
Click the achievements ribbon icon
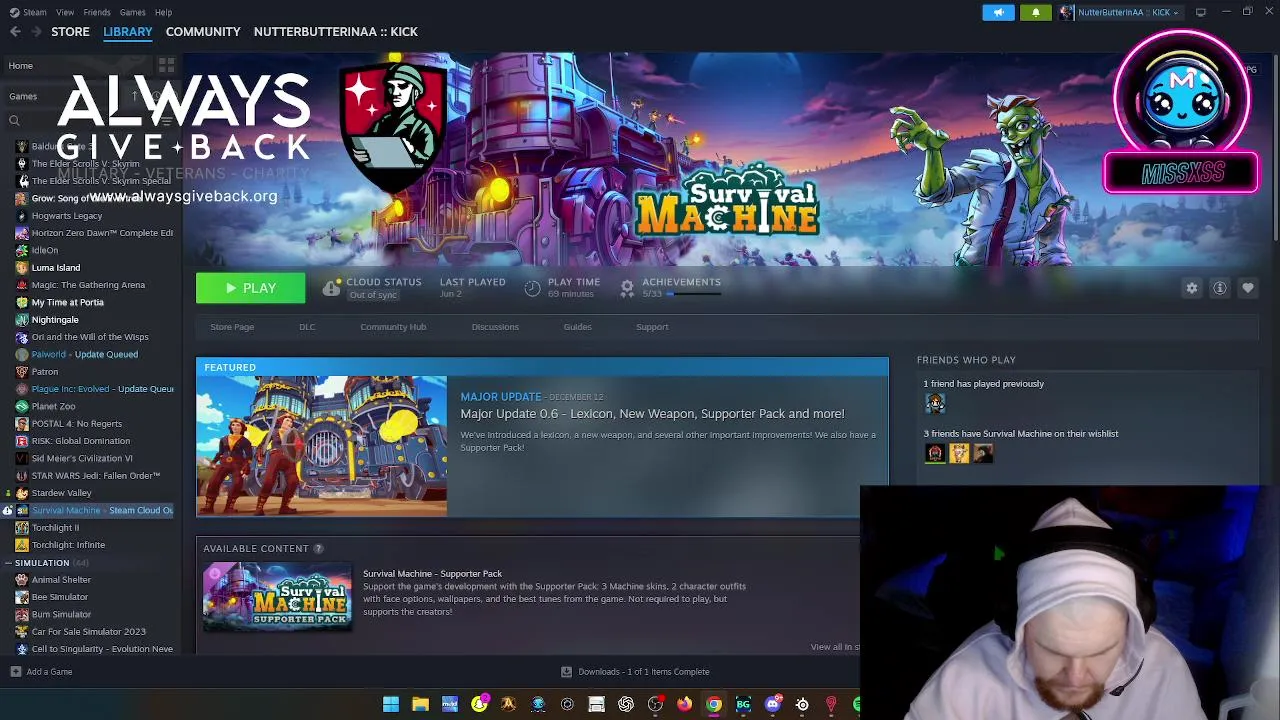click(627, 288)
